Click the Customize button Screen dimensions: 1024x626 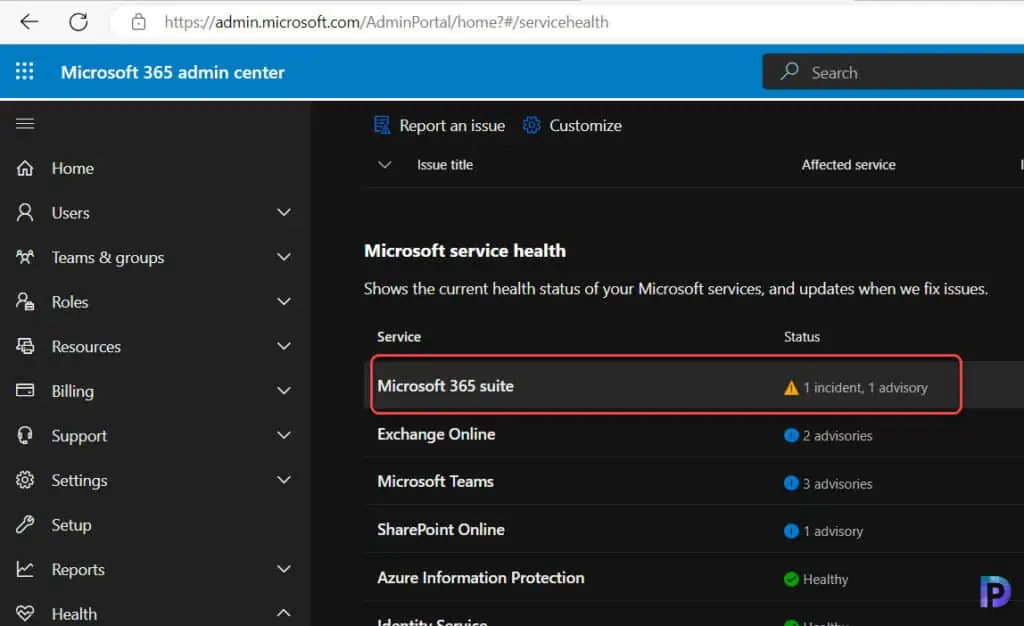(x=572, y=125)
